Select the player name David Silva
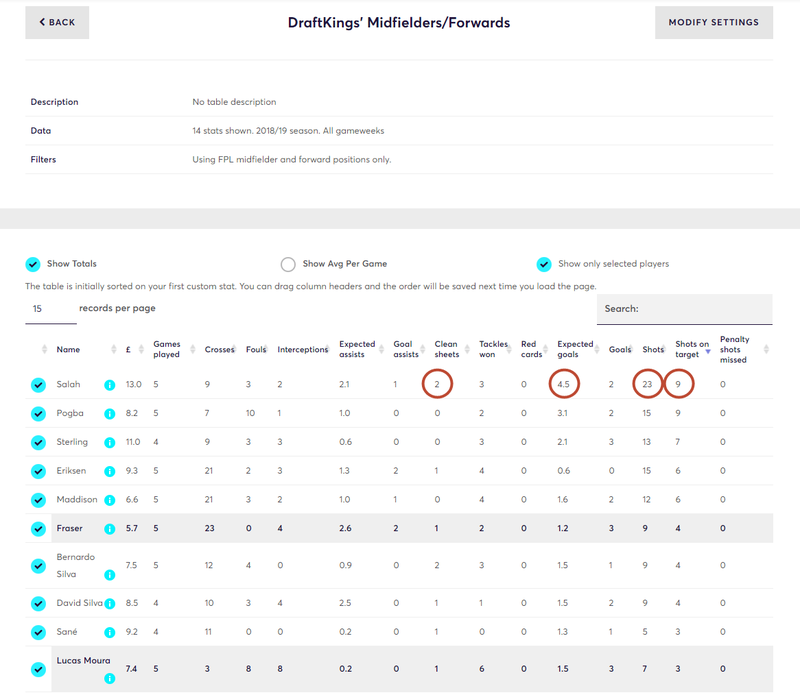 [80, 603]
